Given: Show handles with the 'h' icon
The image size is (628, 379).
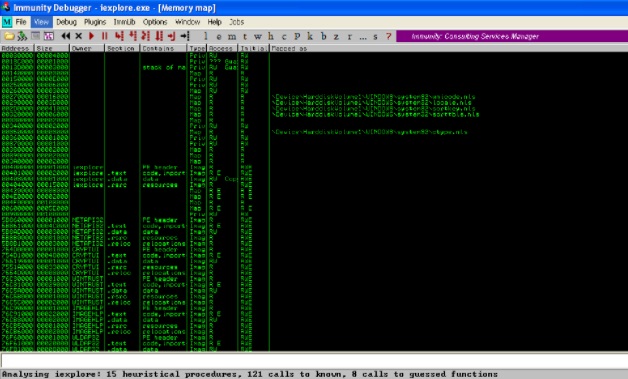Looking at the screenshot, I should [271, 36].
